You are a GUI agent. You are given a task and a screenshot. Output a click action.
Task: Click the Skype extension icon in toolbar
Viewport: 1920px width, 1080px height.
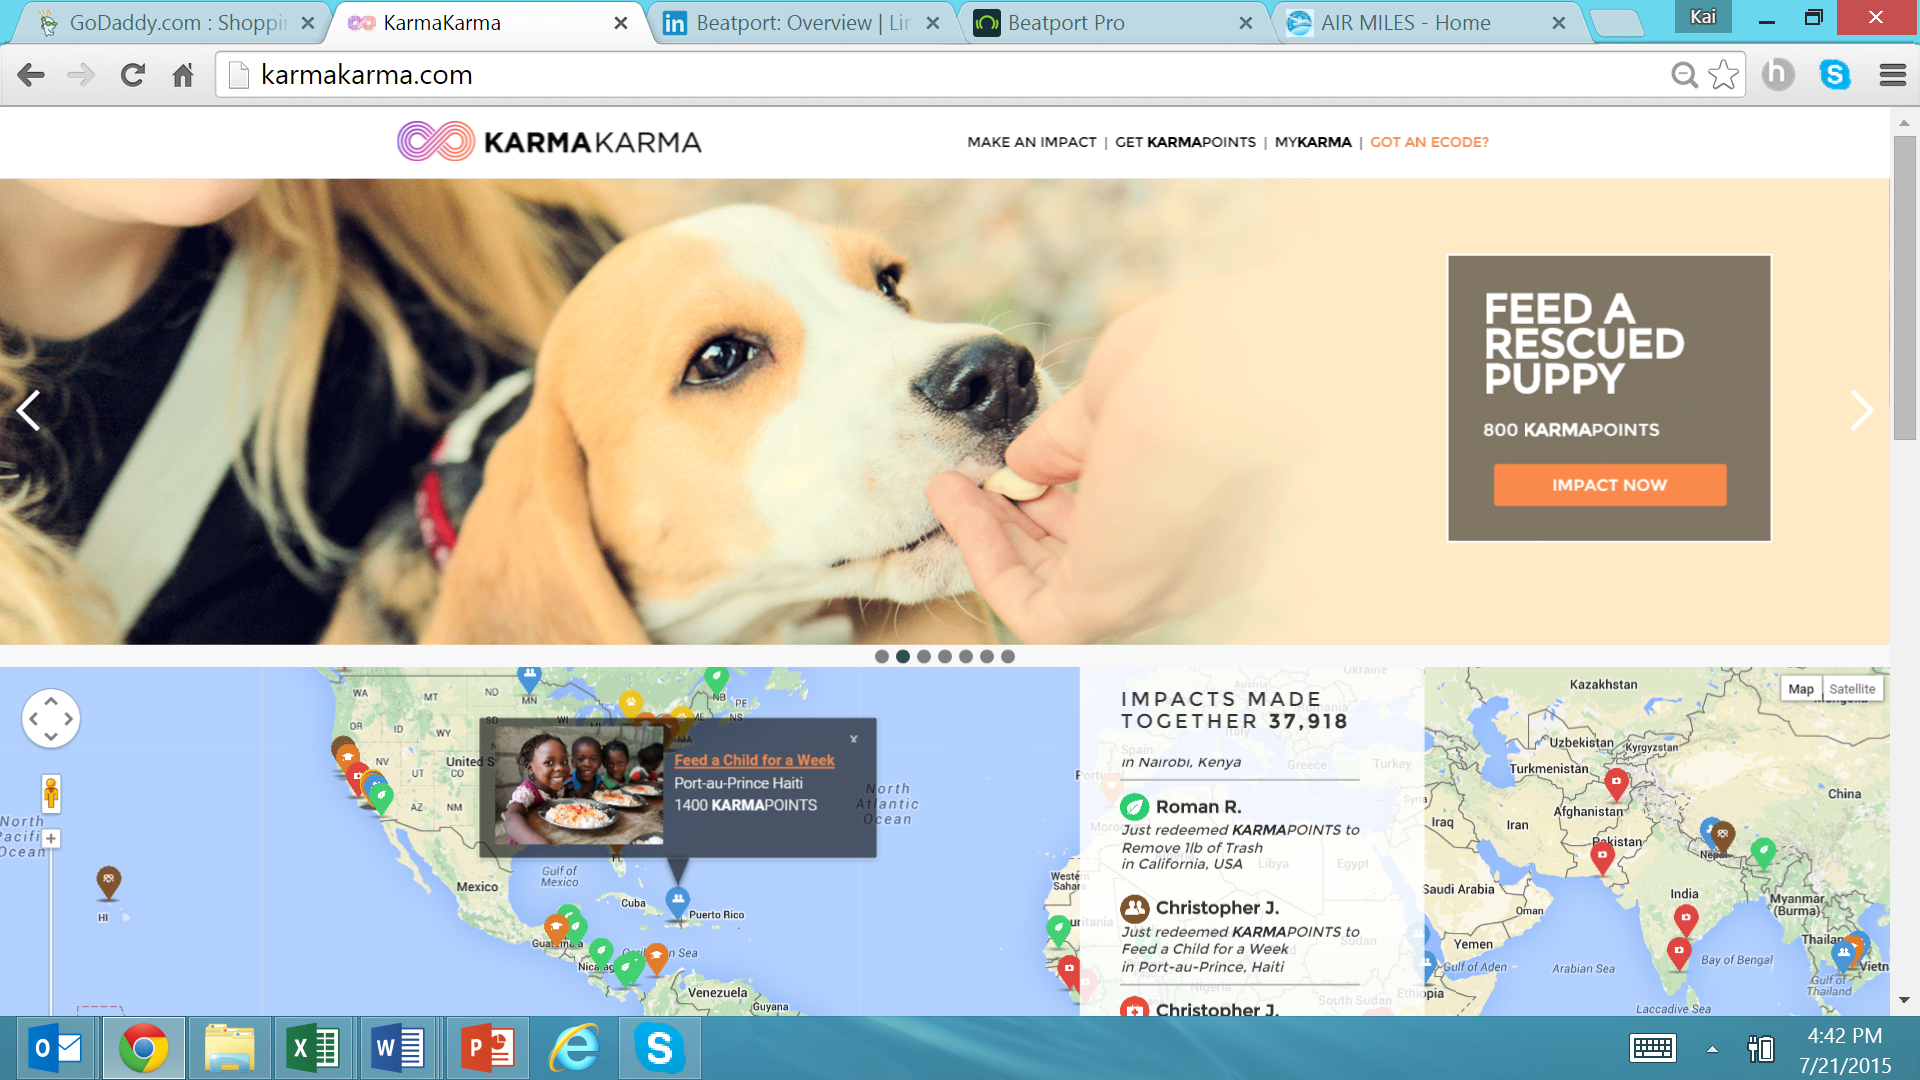click(x=1835, y=75)
